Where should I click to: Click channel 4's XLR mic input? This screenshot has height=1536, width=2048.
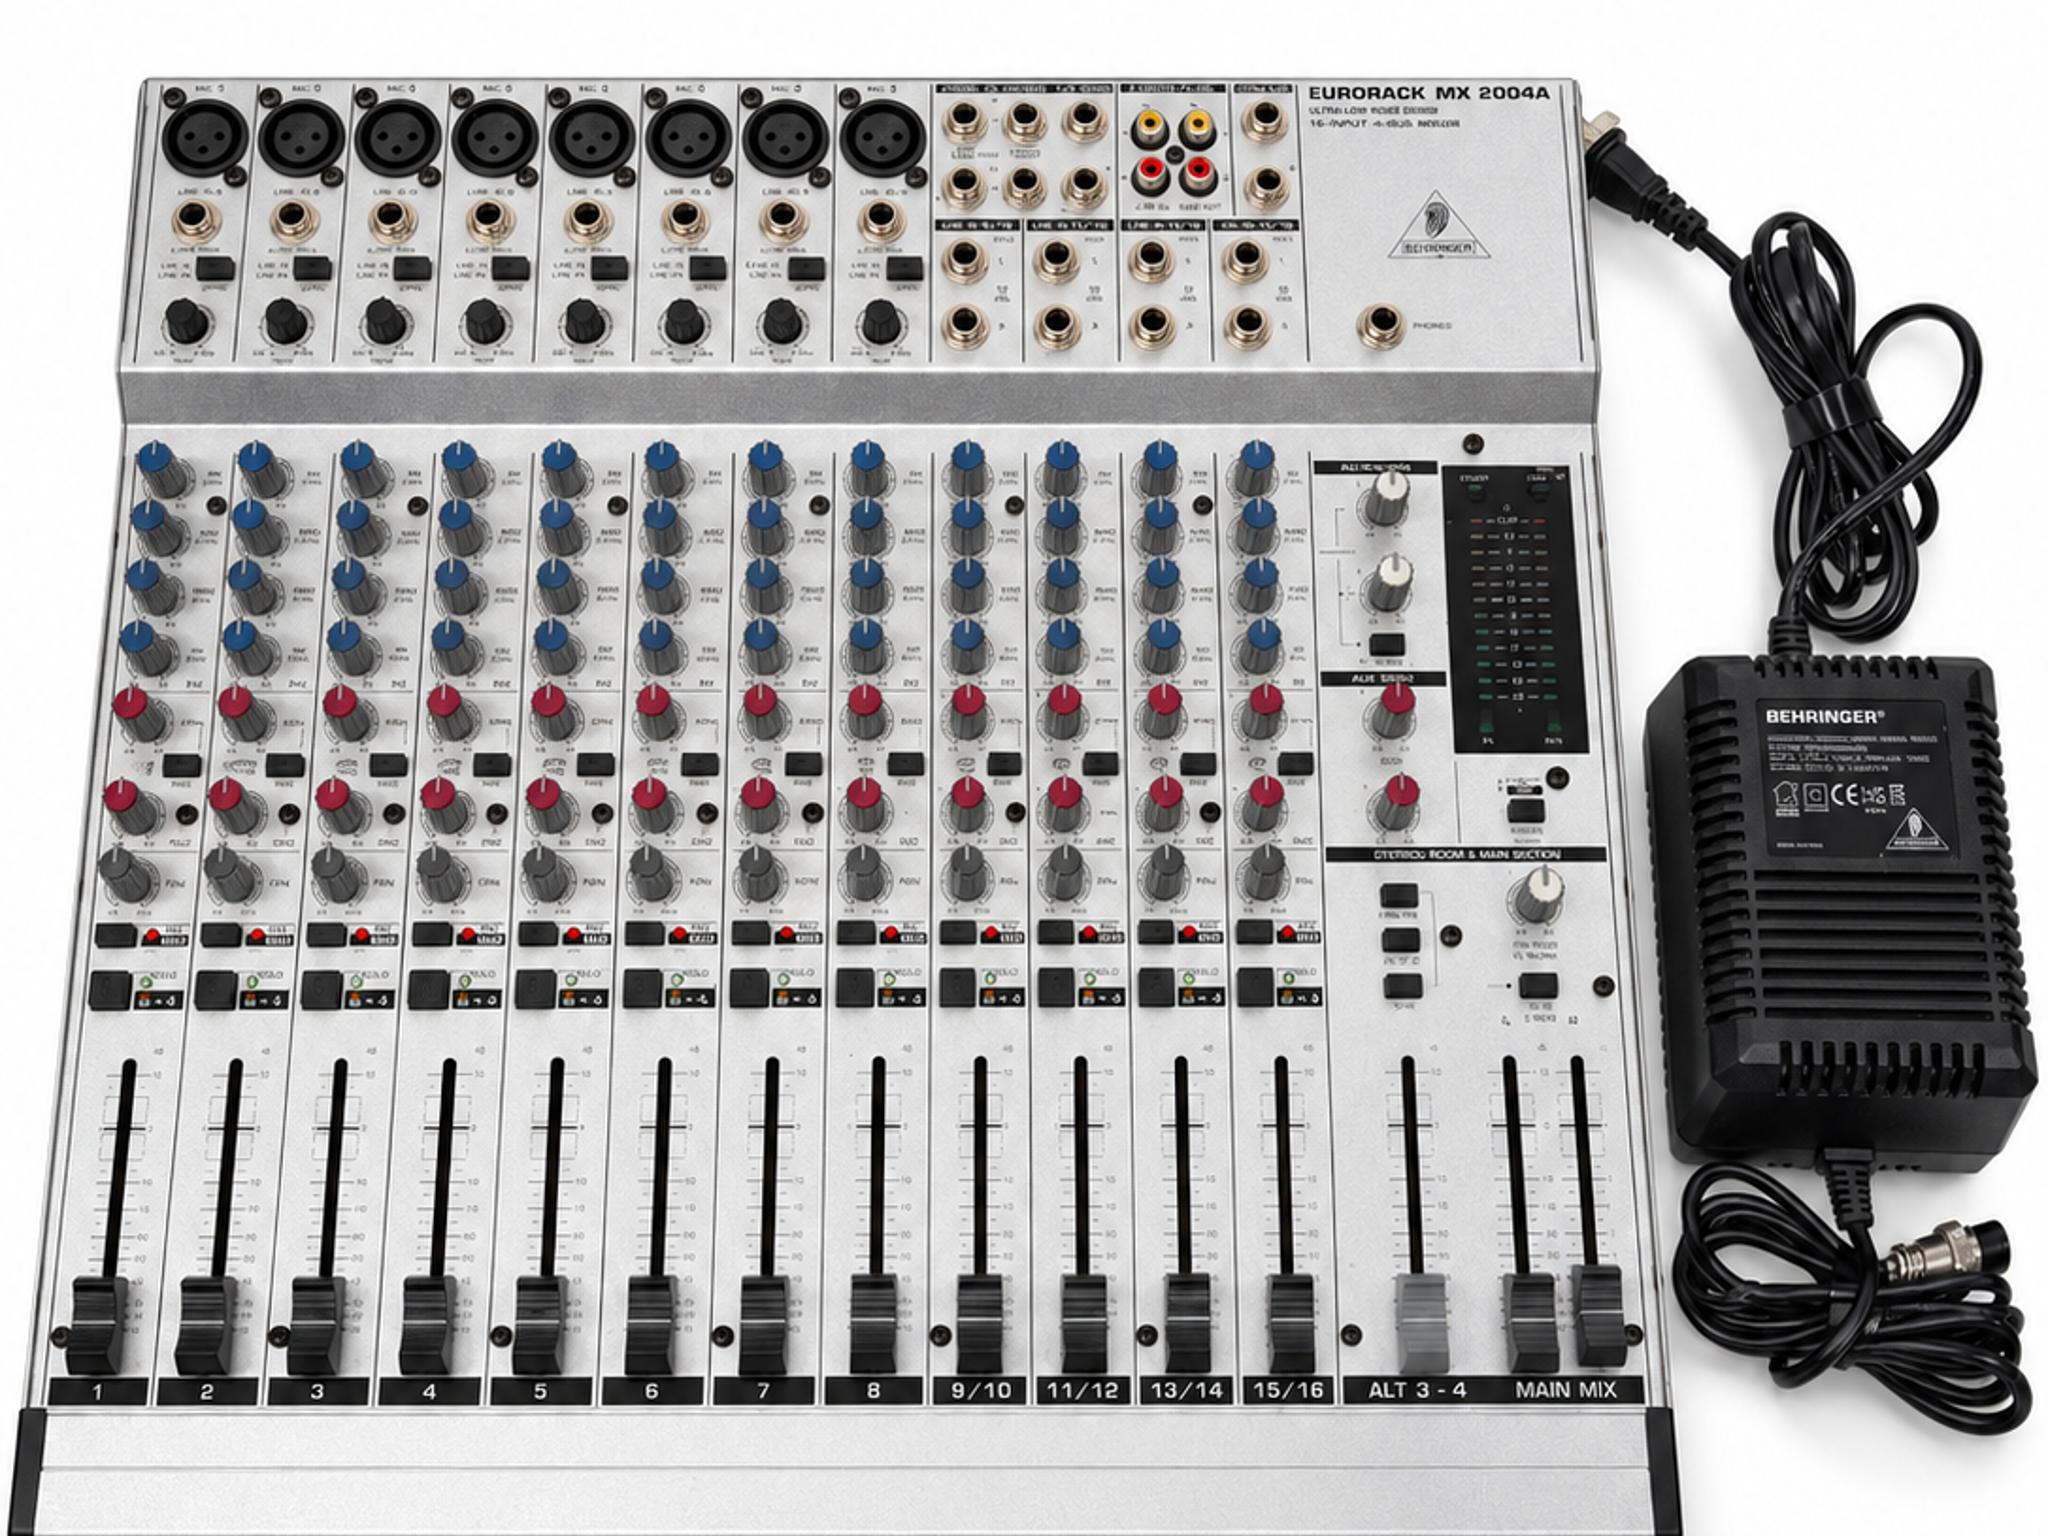[x=494, y=136]
